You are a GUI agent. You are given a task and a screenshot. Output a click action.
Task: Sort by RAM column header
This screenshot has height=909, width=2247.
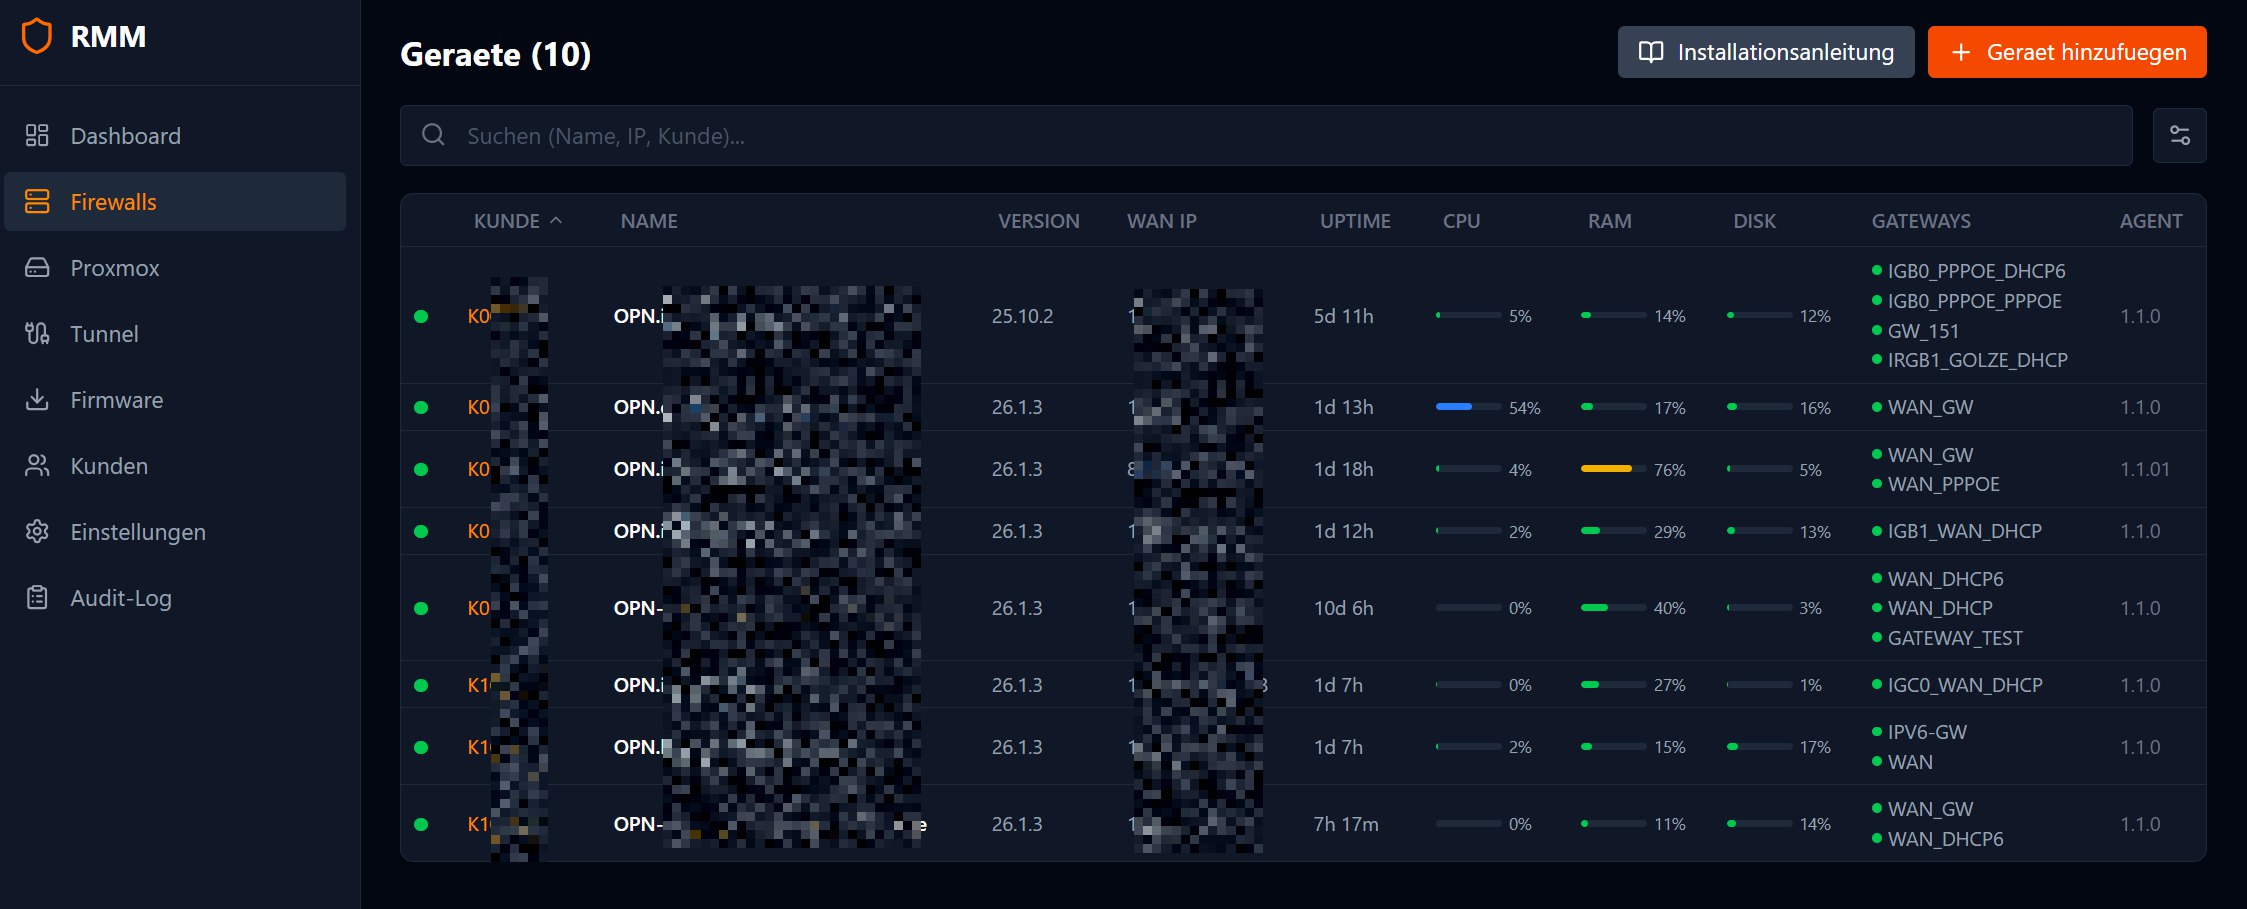coord(1609,221)
